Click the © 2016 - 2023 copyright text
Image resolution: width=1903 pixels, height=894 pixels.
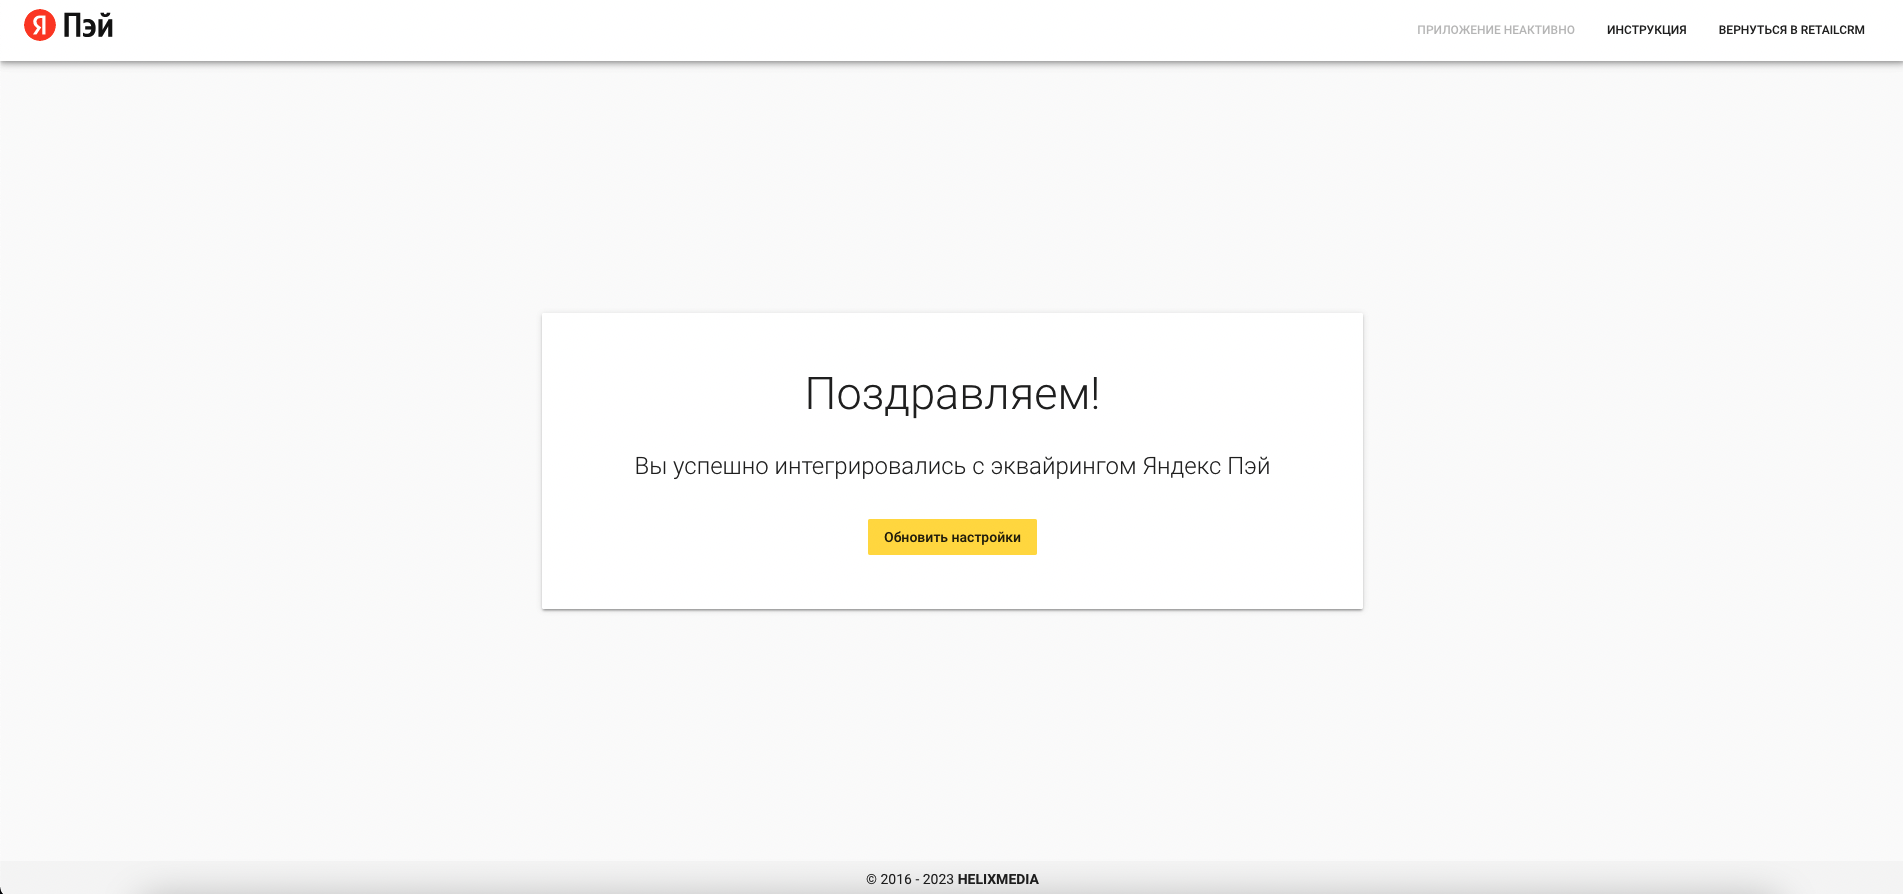910,880
